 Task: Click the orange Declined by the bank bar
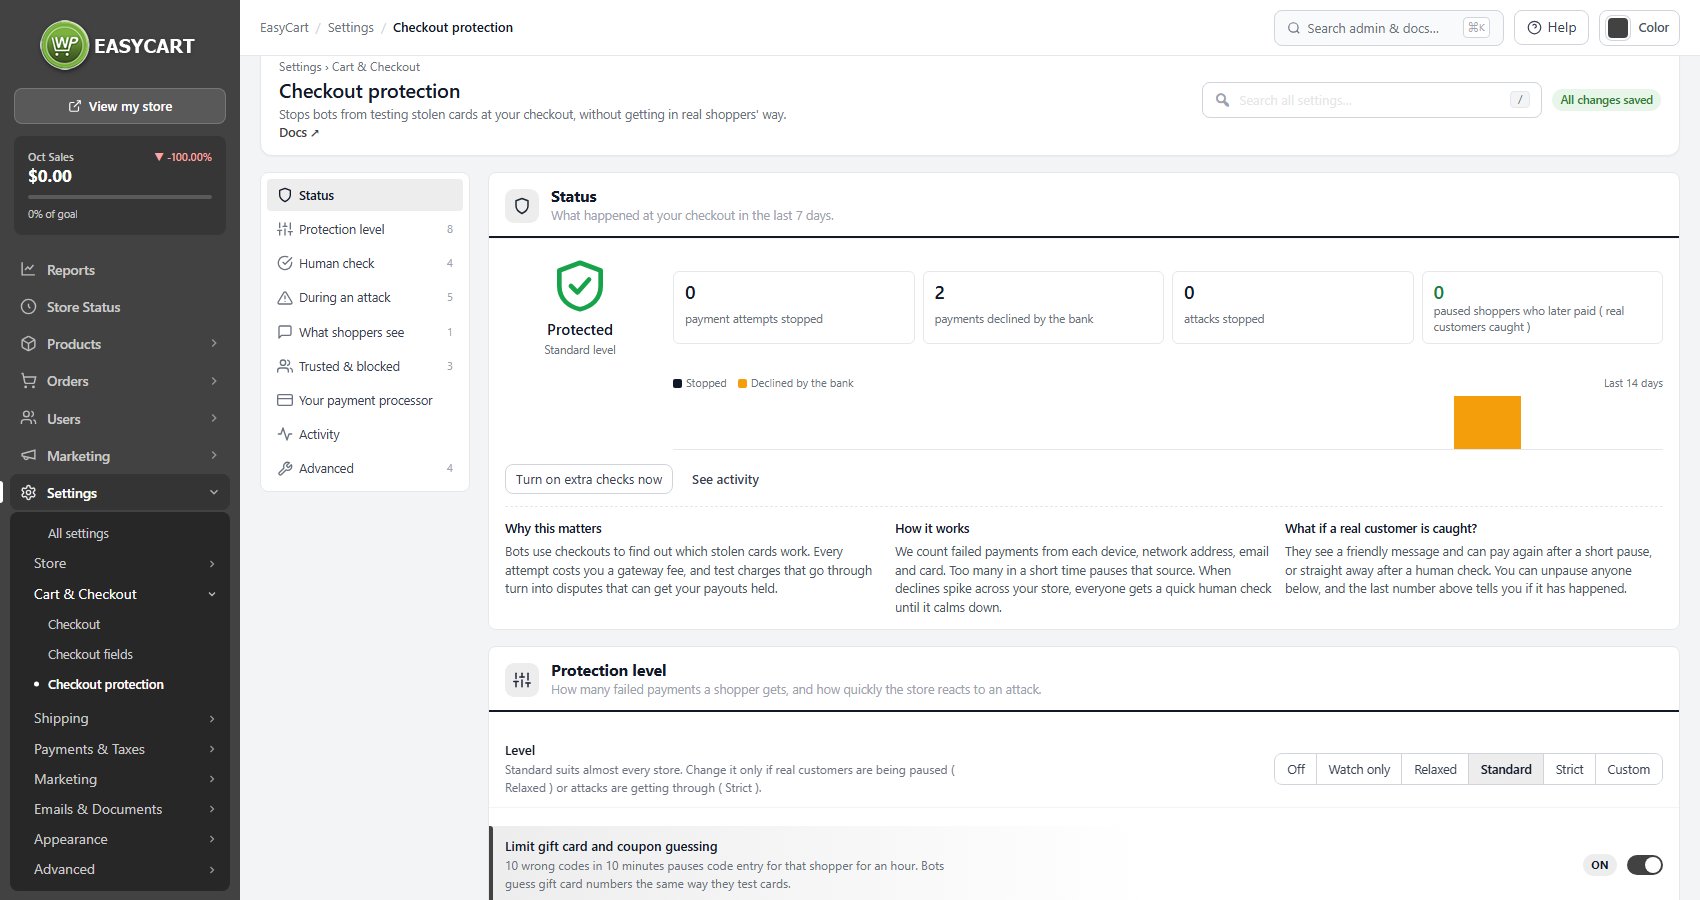coord(1487,422)
